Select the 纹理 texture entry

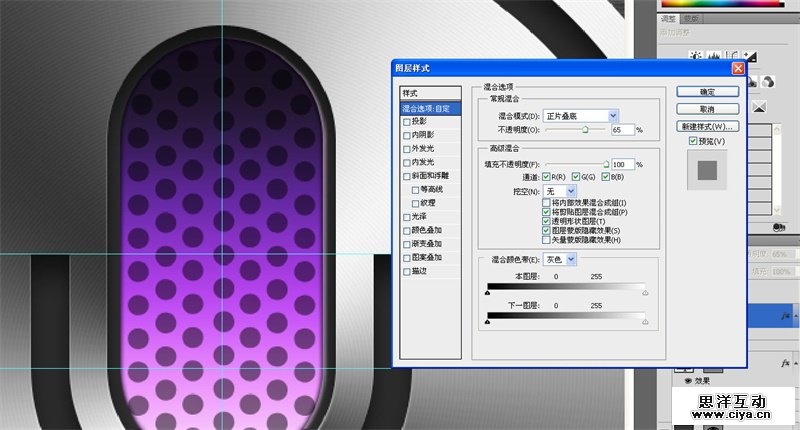[x=428, y=203]
